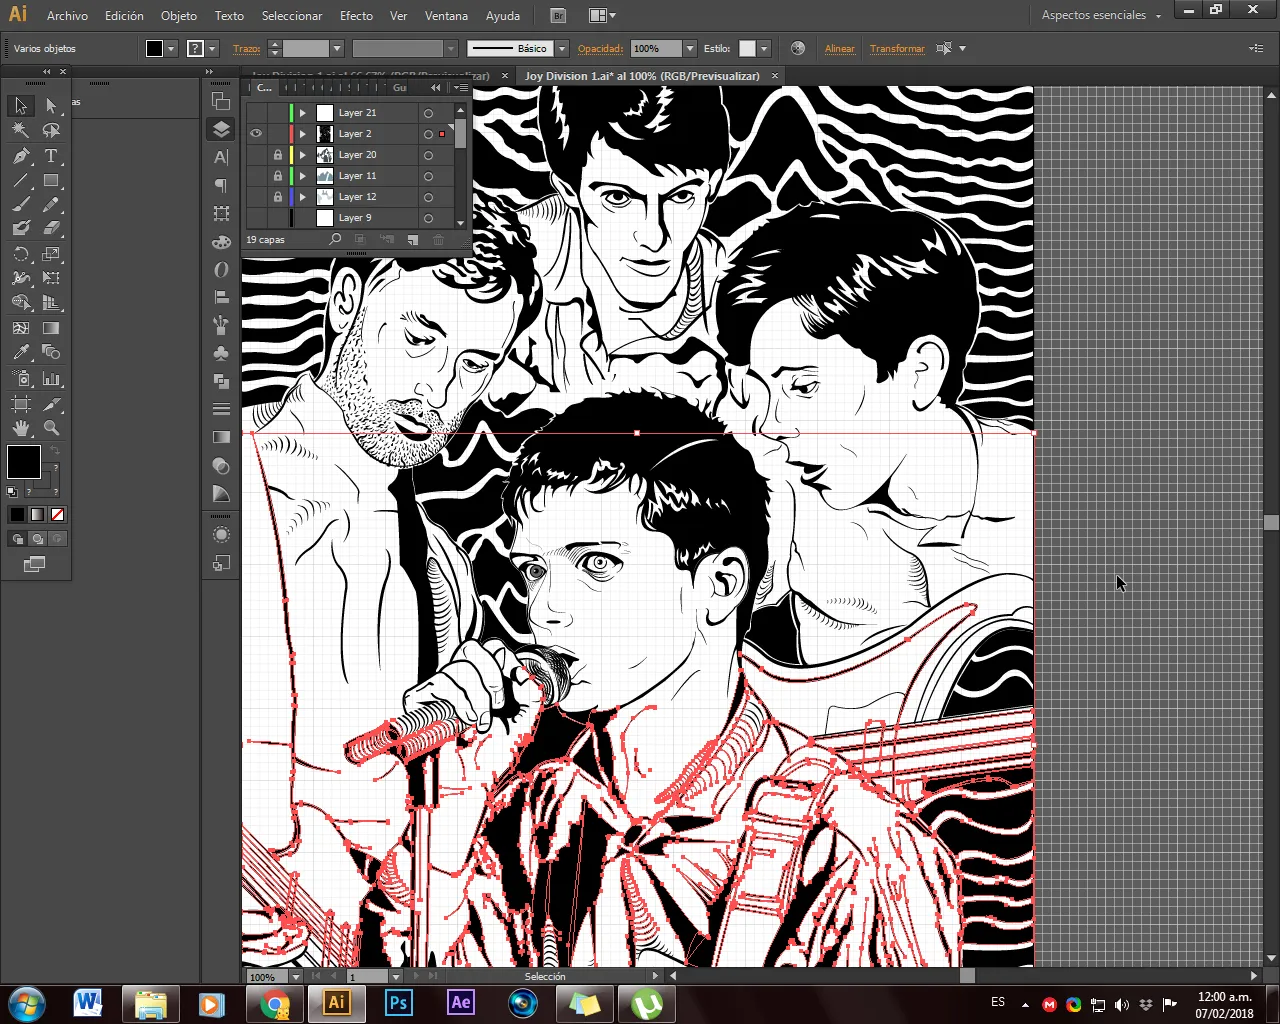
Task: Open the Character panel icon
Action: 221,157
